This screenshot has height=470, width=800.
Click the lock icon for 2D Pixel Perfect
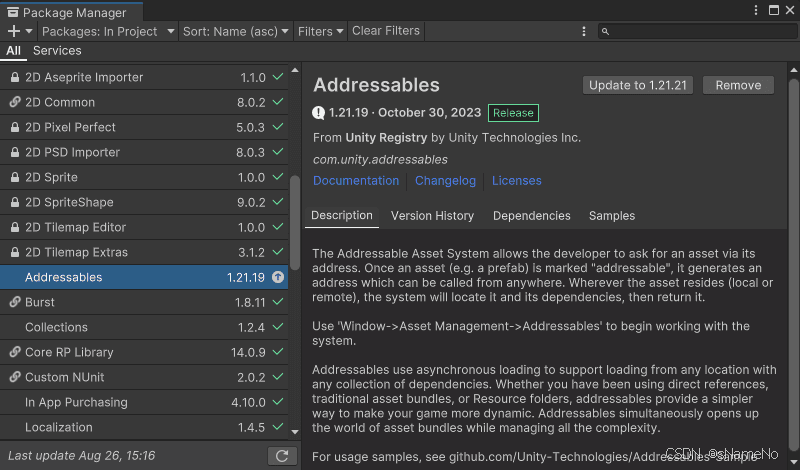(x=15, y=127)
